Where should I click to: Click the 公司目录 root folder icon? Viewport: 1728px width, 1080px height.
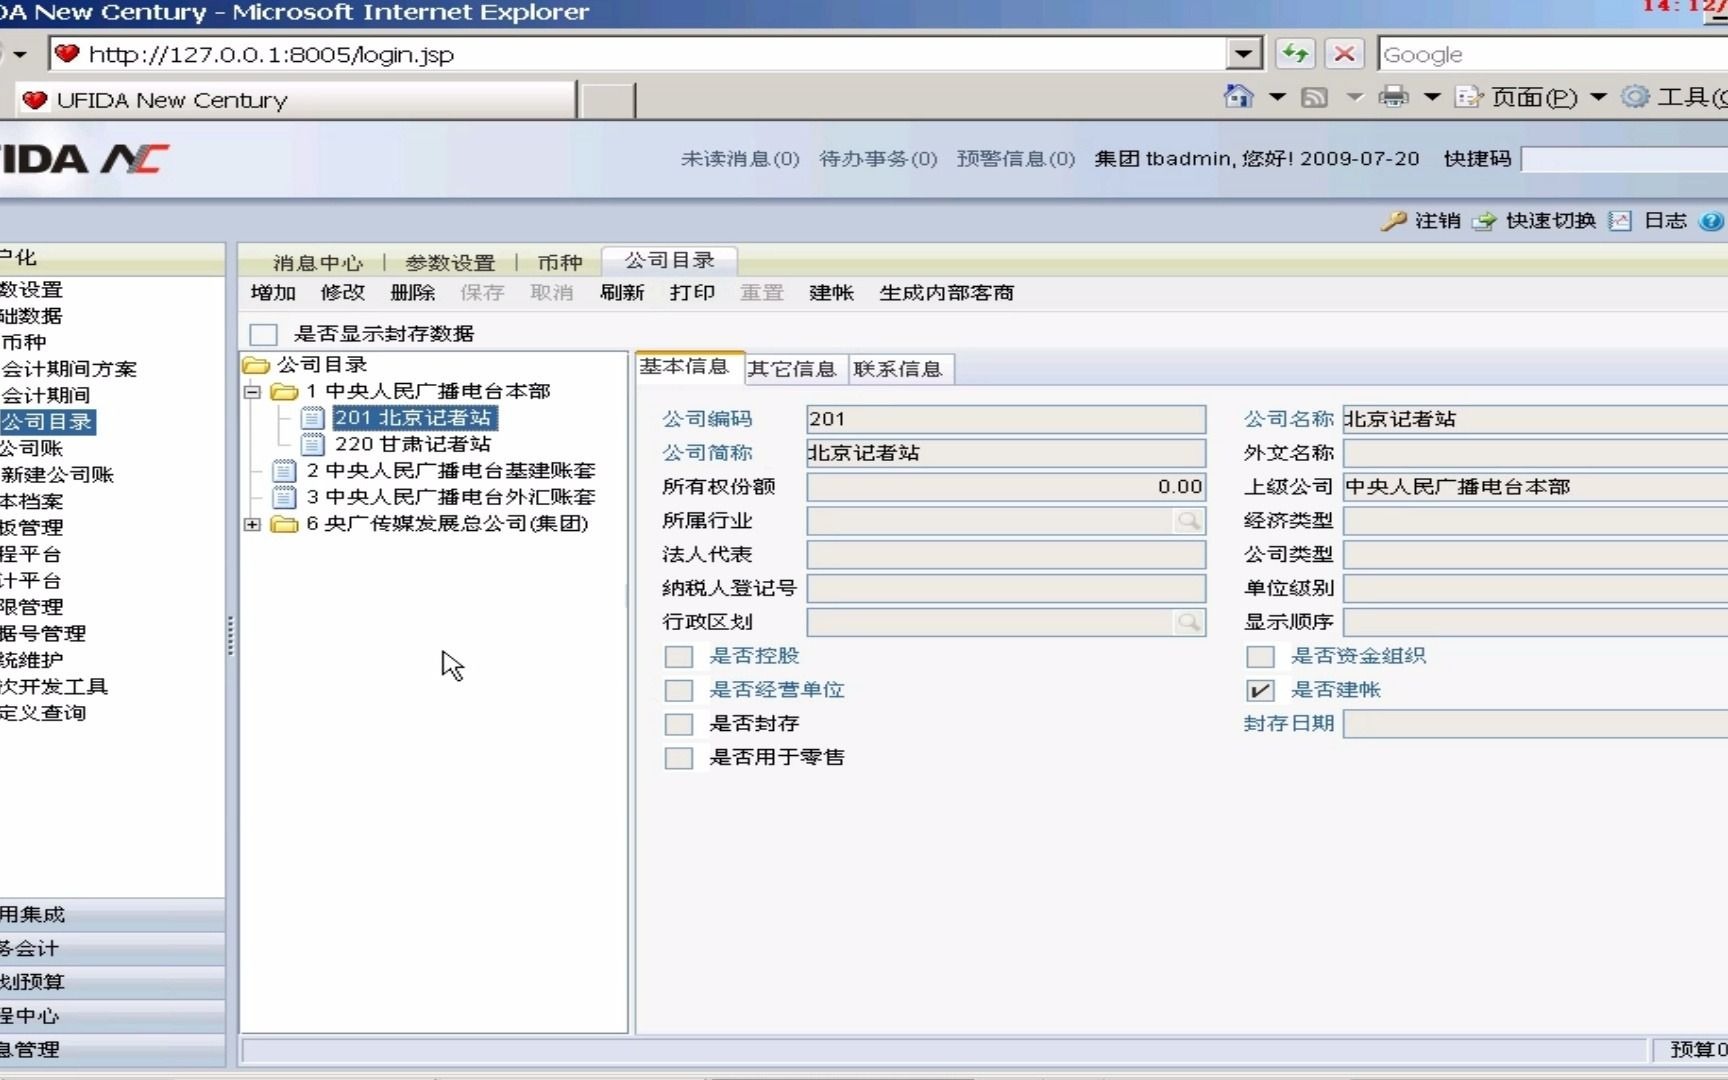256,365
